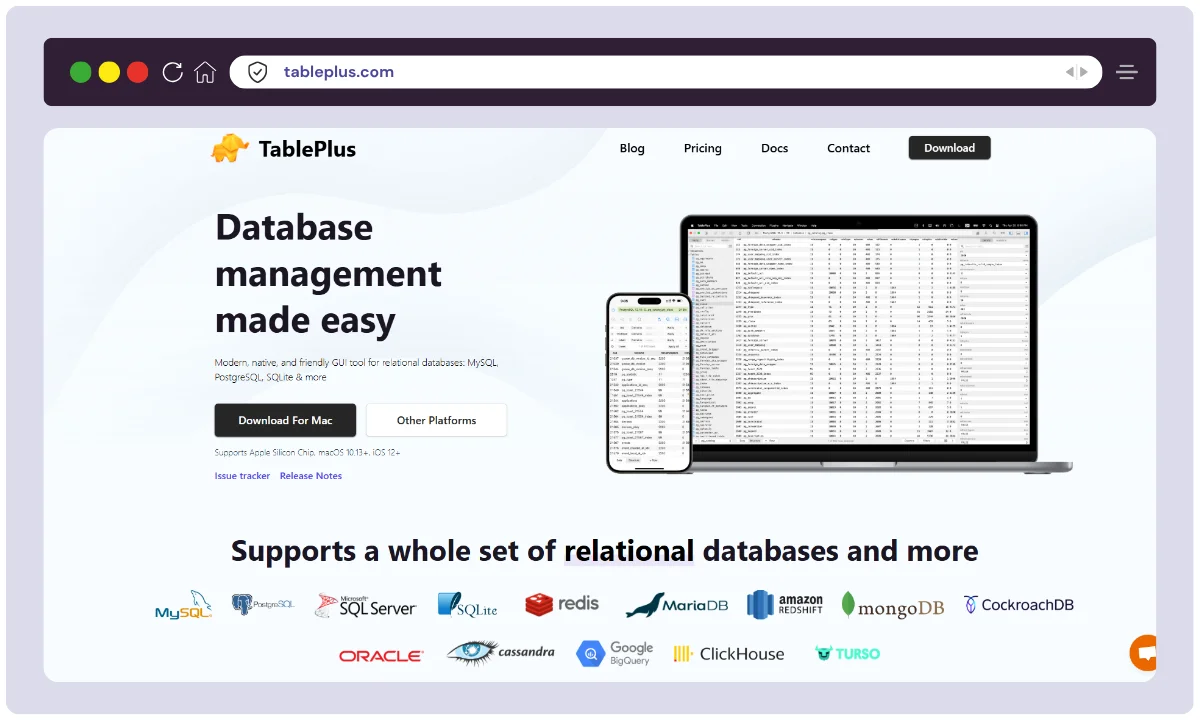Click the 'Modern, native, and friendly GUI' description
Viewport: 1200px width, 720px height.
tap(356, 370)
